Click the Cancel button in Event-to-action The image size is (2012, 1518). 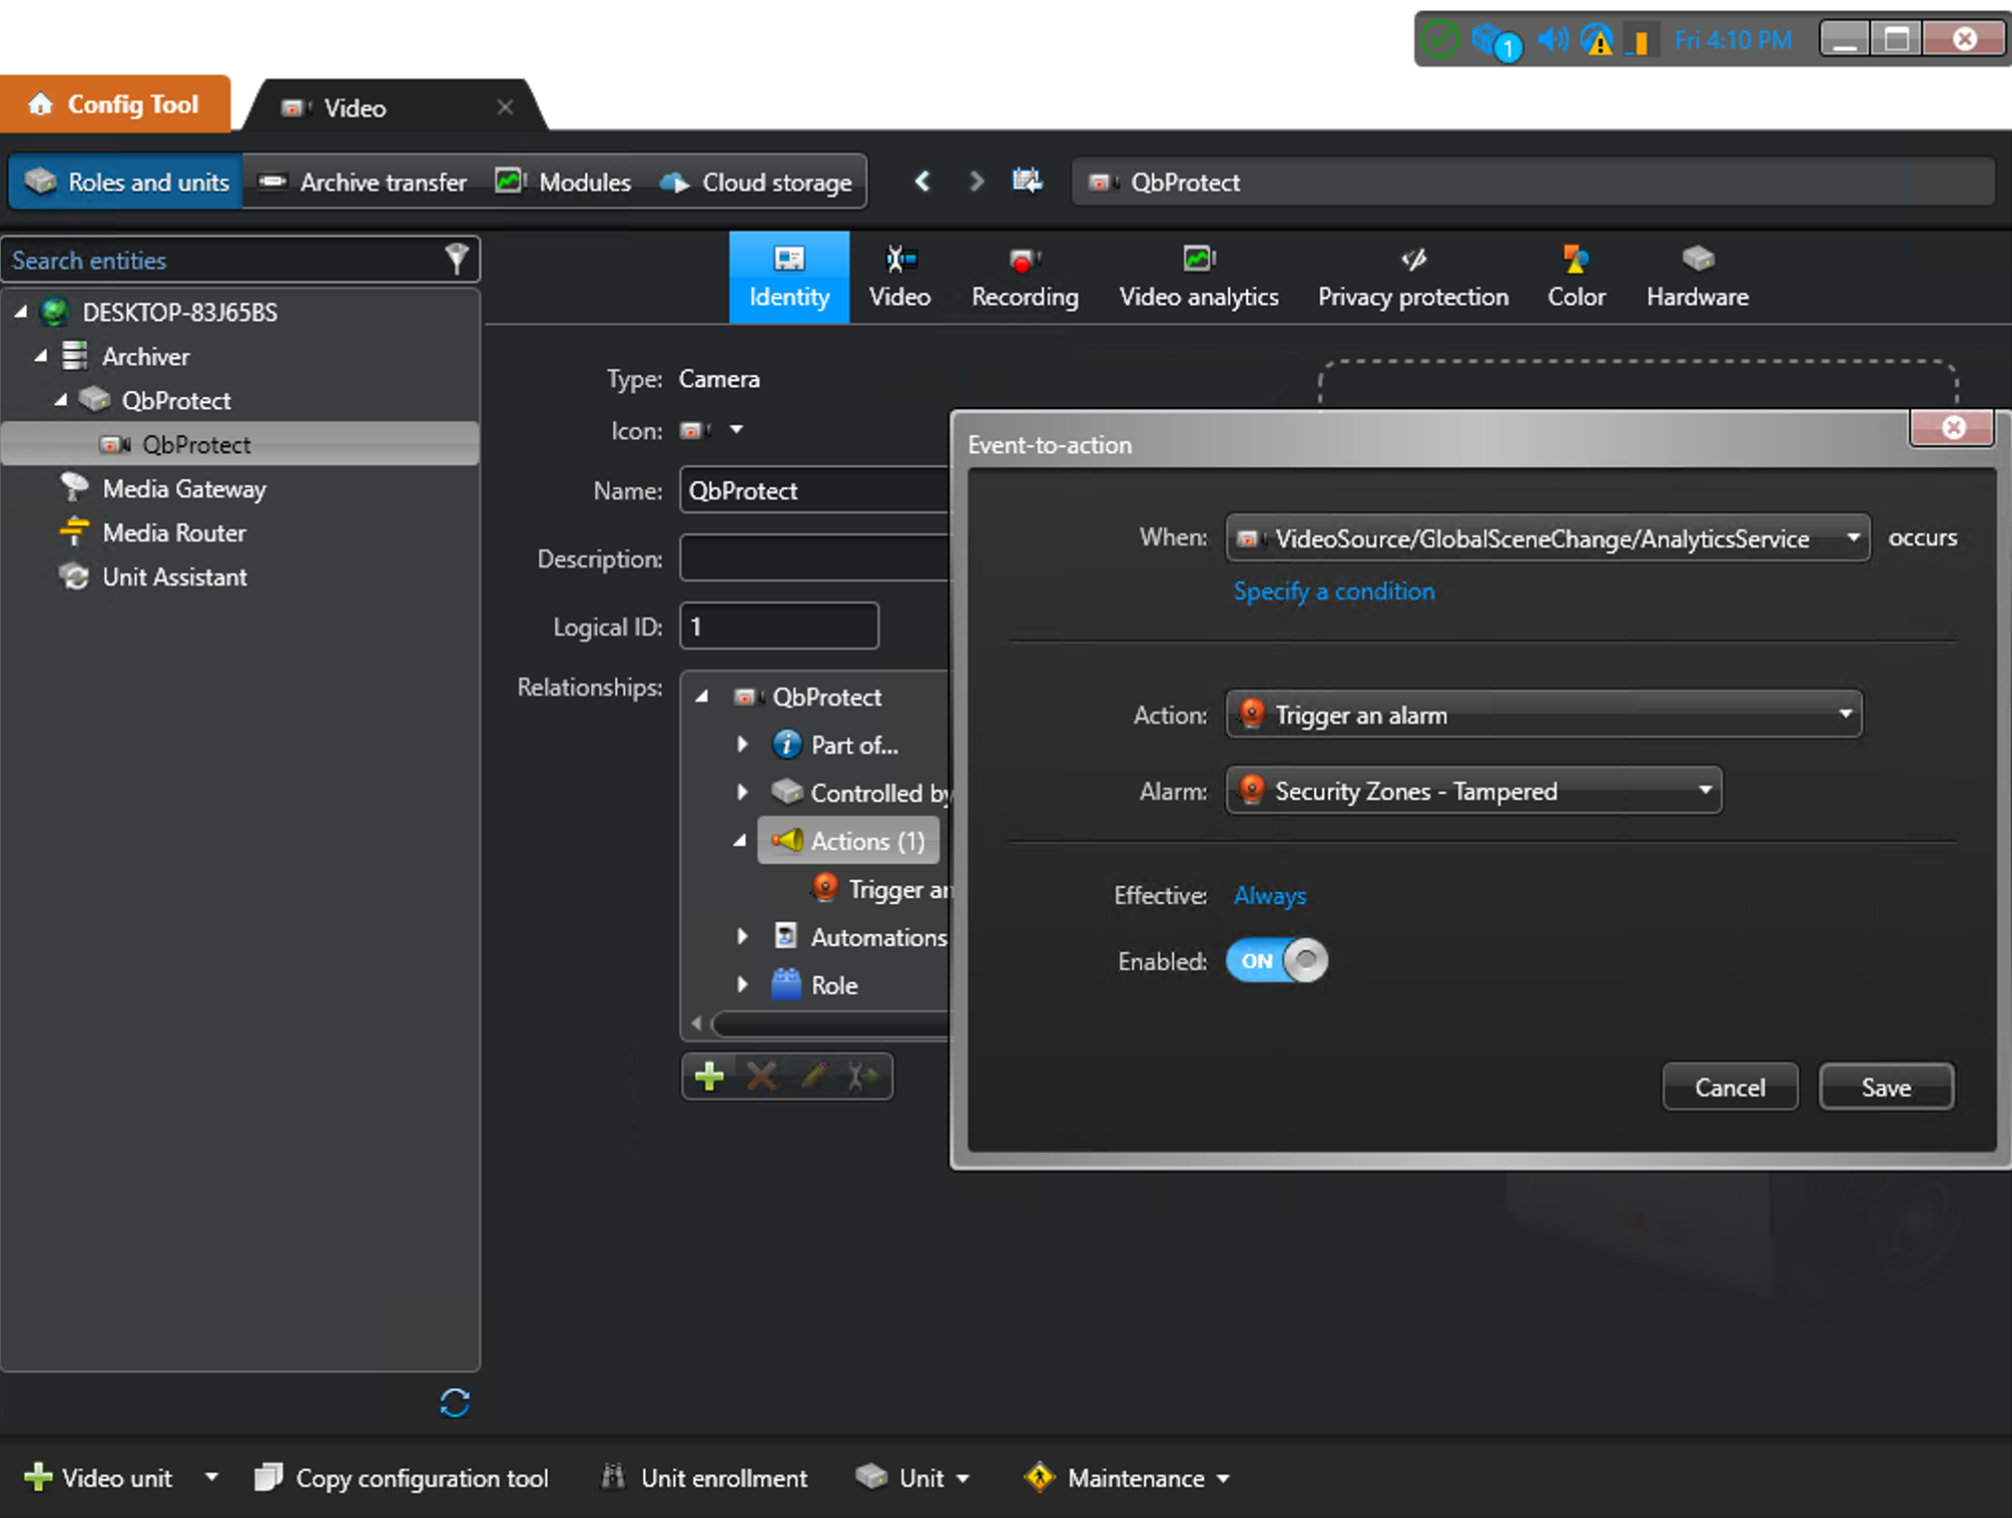pyautogui.click(x=1730, y=1087)
